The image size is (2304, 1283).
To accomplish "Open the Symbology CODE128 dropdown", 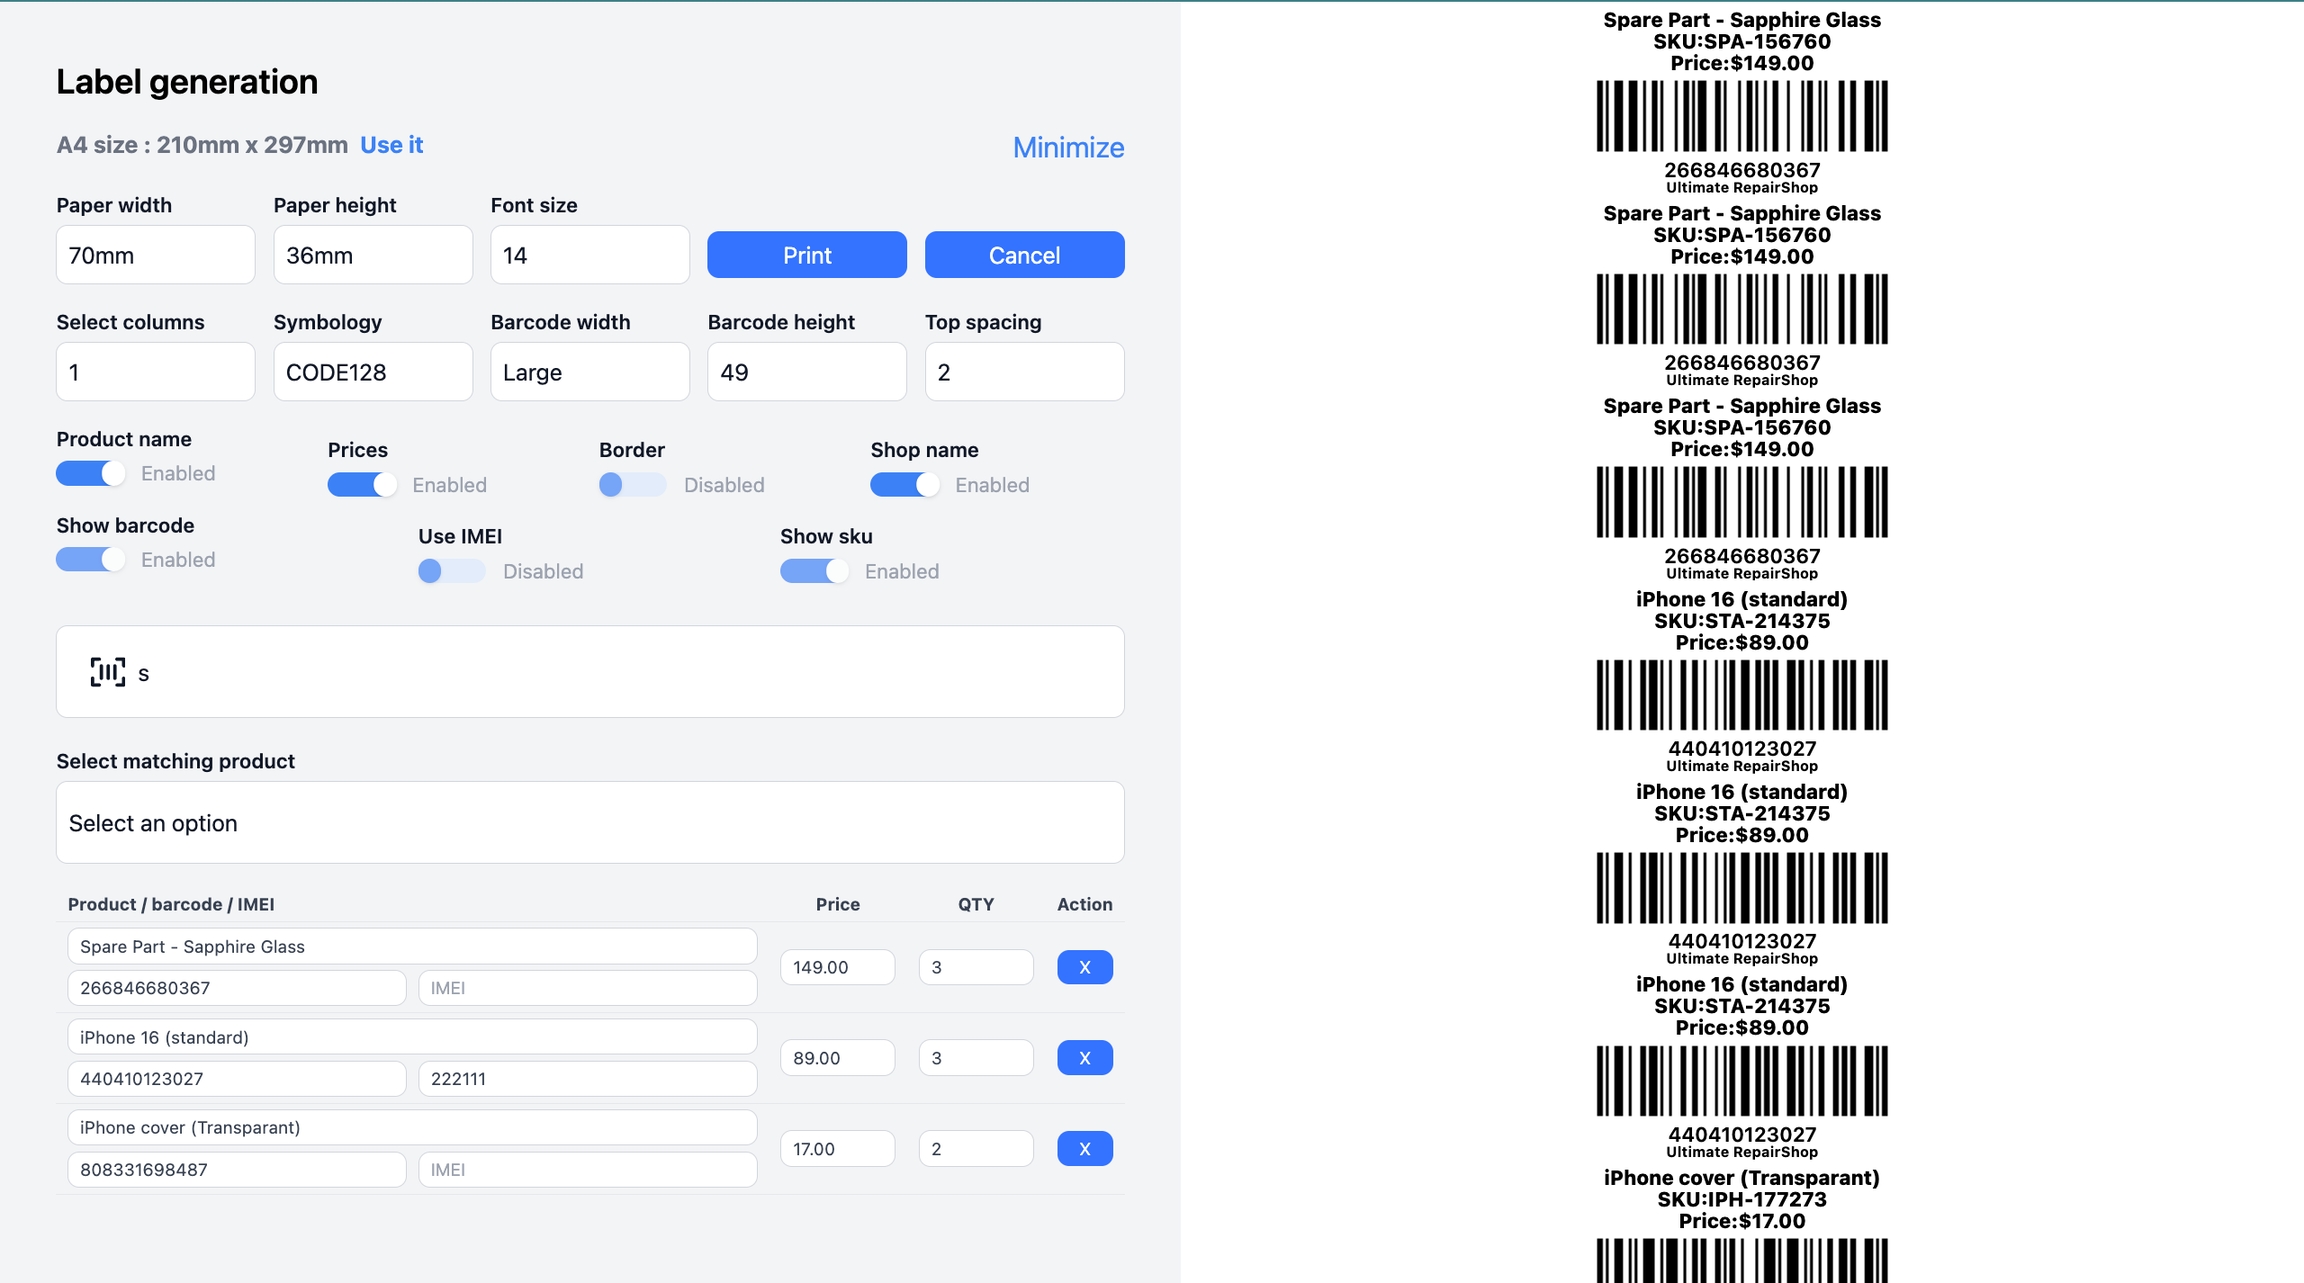I will (372, 372).
